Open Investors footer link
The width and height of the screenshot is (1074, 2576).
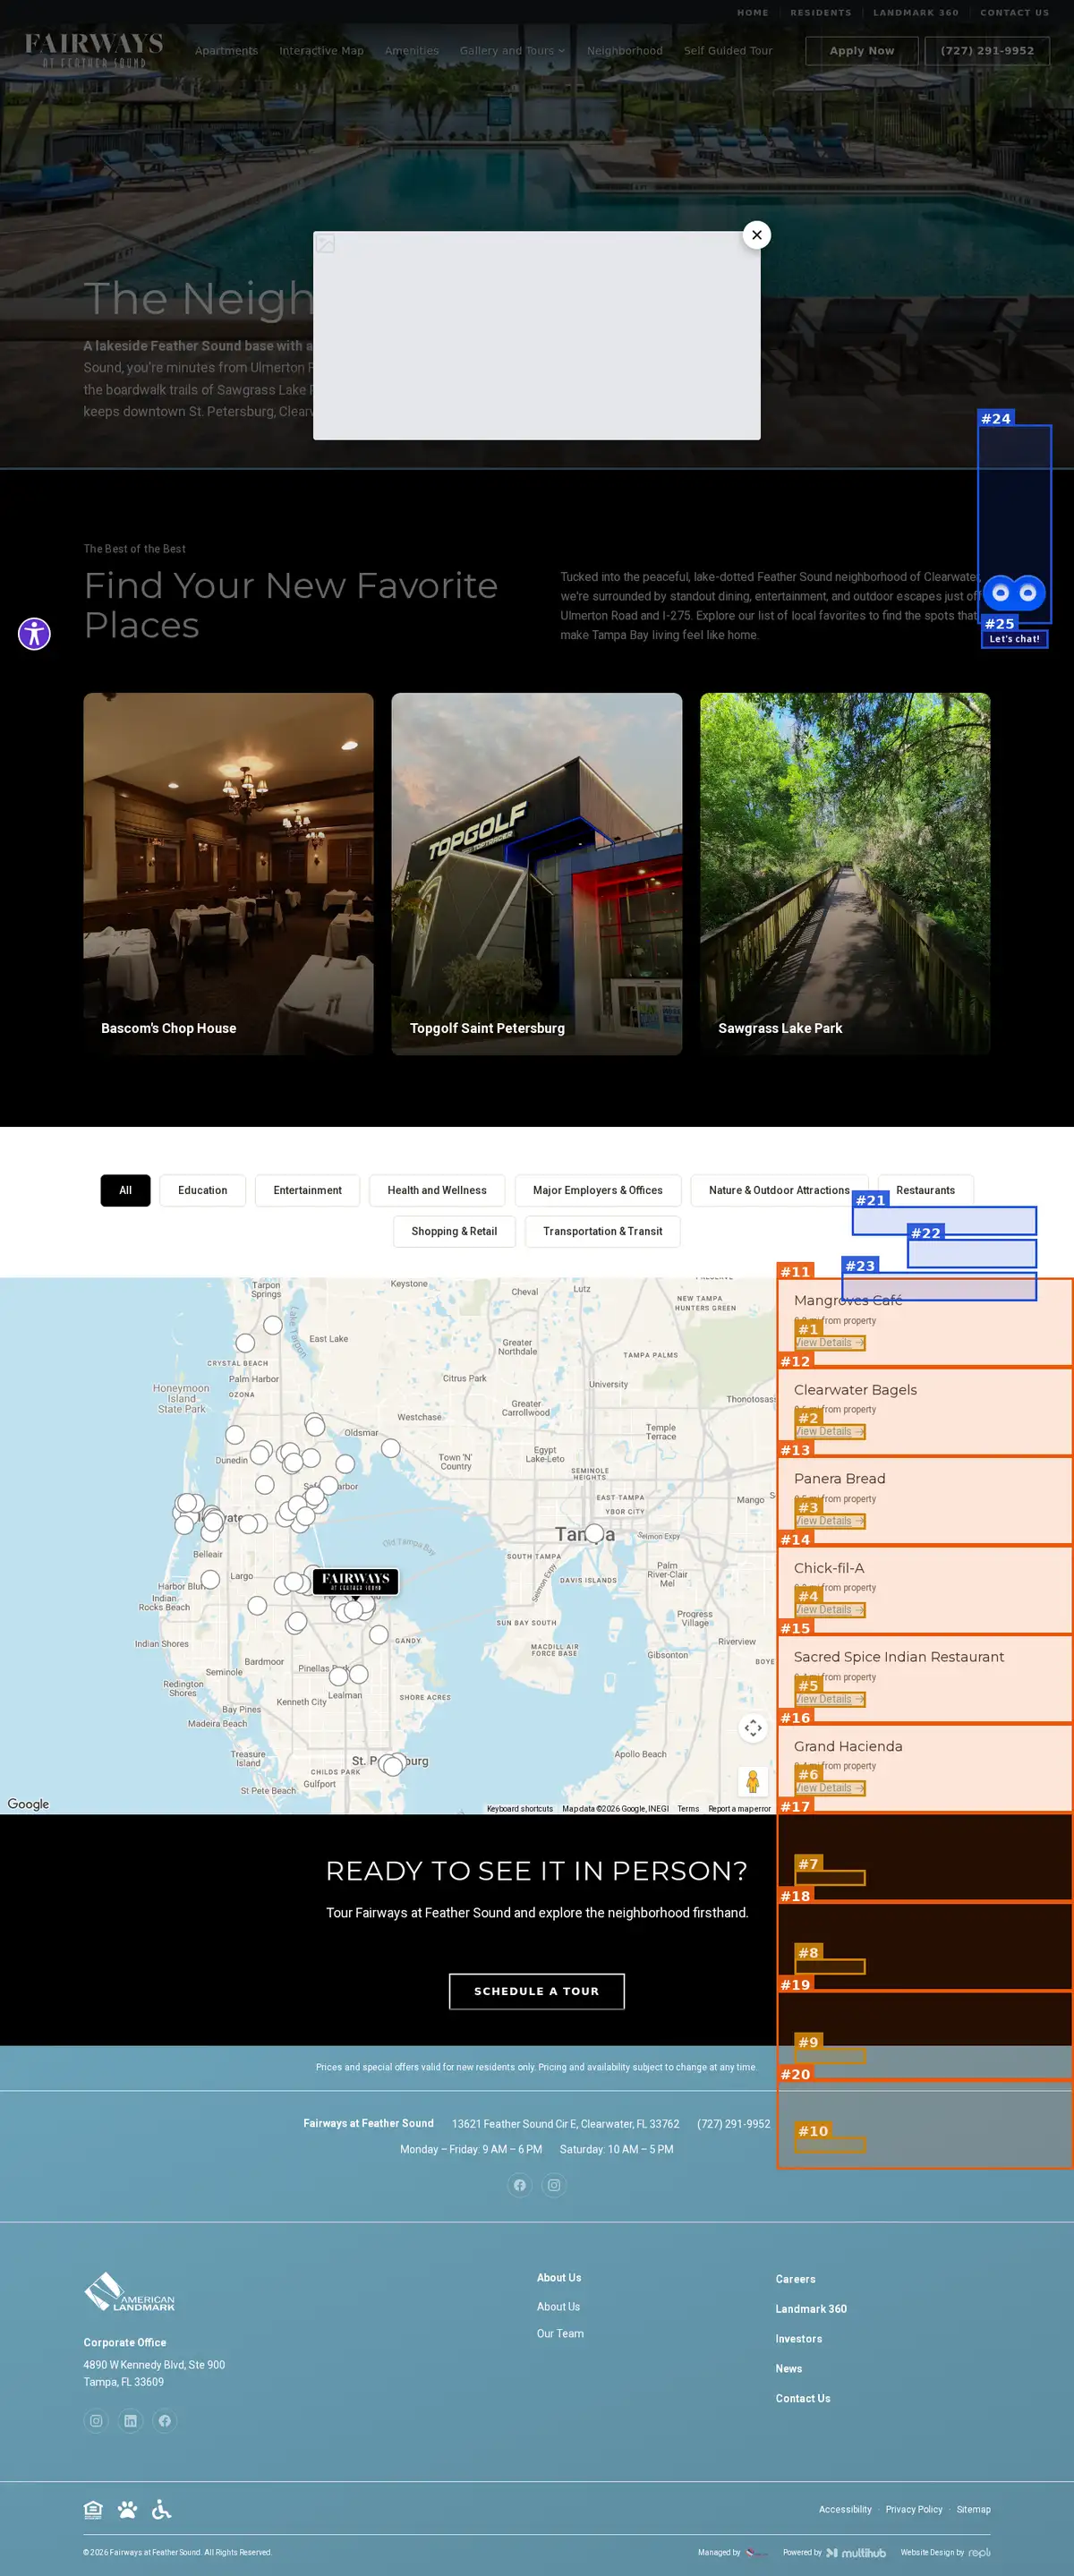click(798, 2339)
